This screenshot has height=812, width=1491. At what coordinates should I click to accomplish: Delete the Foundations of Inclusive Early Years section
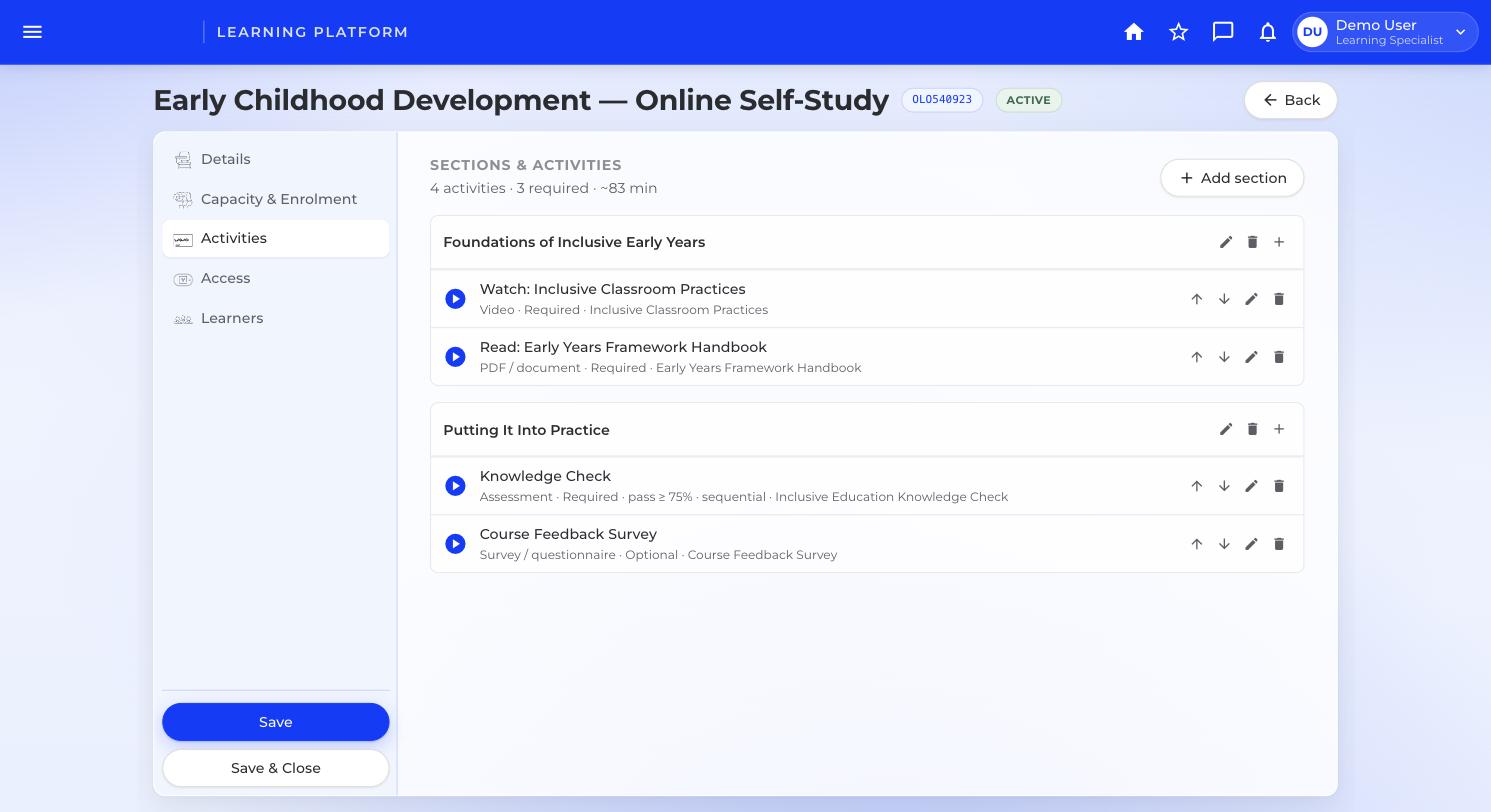[1252, 242]
